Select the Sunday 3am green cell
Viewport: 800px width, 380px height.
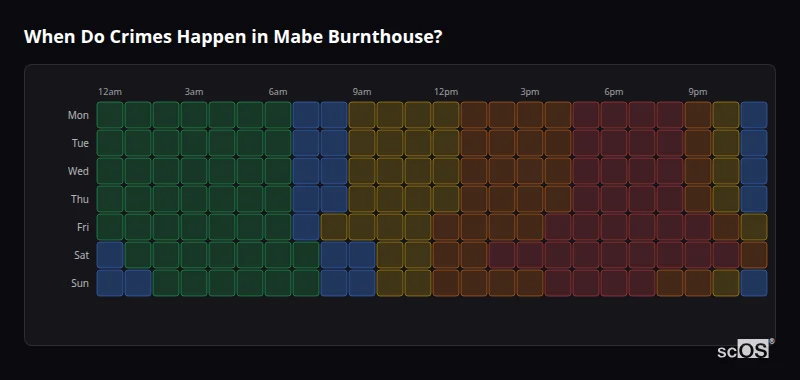[x=194, y=283]
